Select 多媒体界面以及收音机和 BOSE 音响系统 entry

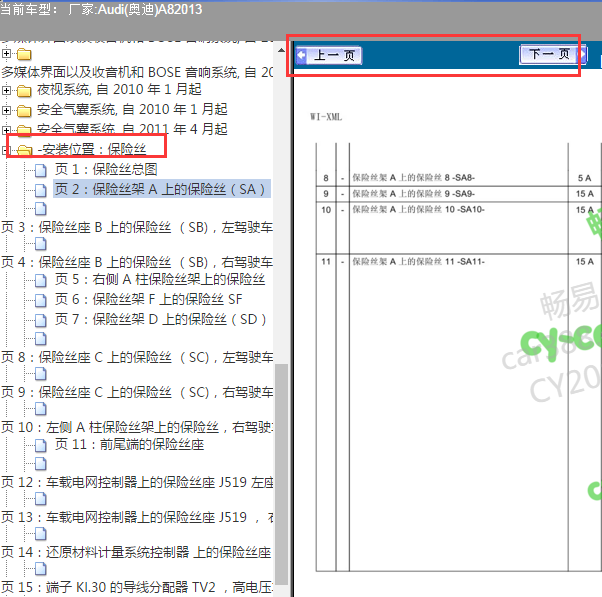point(137,72)
